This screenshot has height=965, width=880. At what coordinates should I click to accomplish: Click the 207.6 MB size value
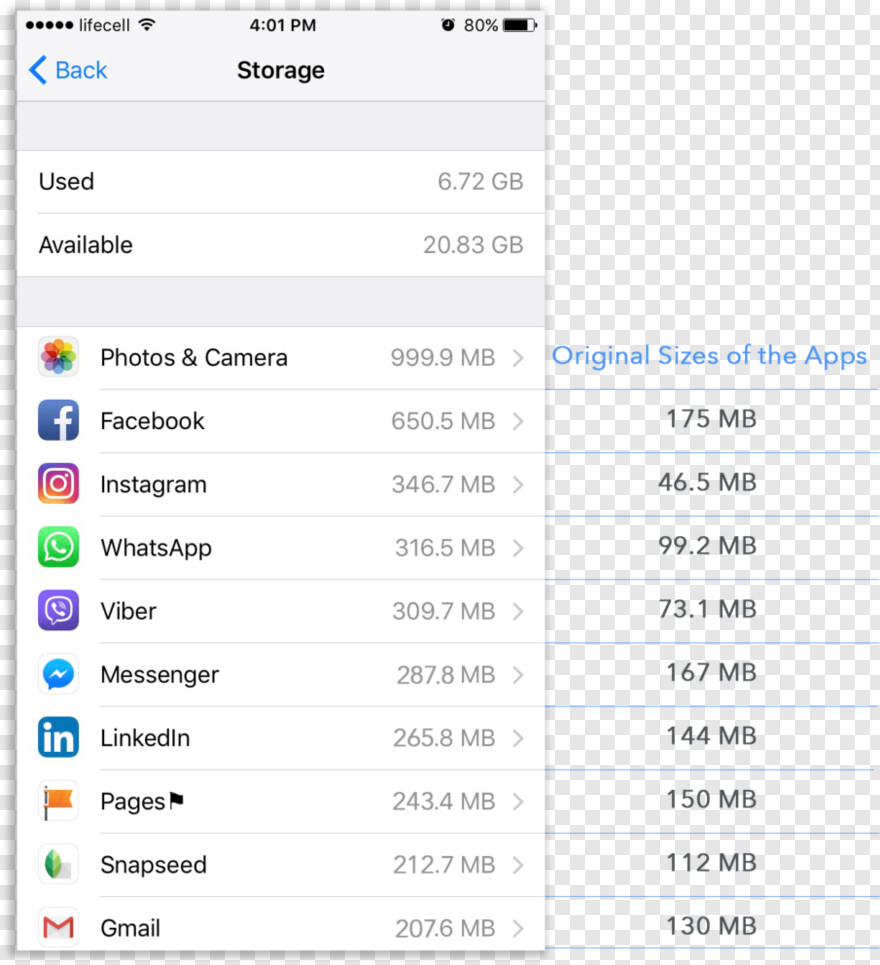pos(445,929)
